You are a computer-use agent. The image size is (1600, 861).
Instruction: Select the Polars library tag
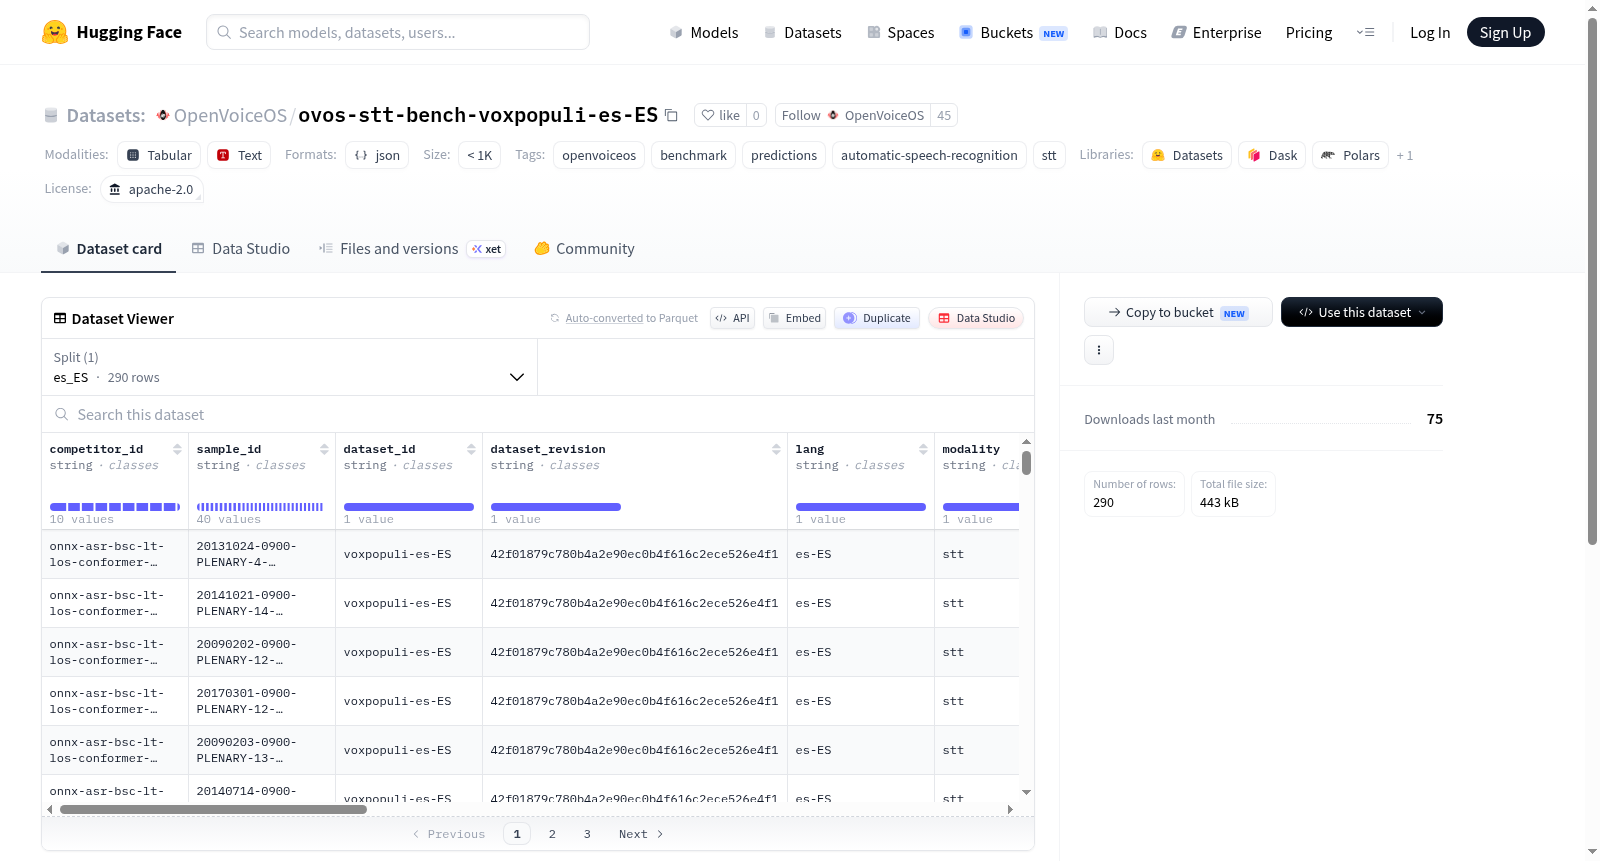pos(1350,155)
